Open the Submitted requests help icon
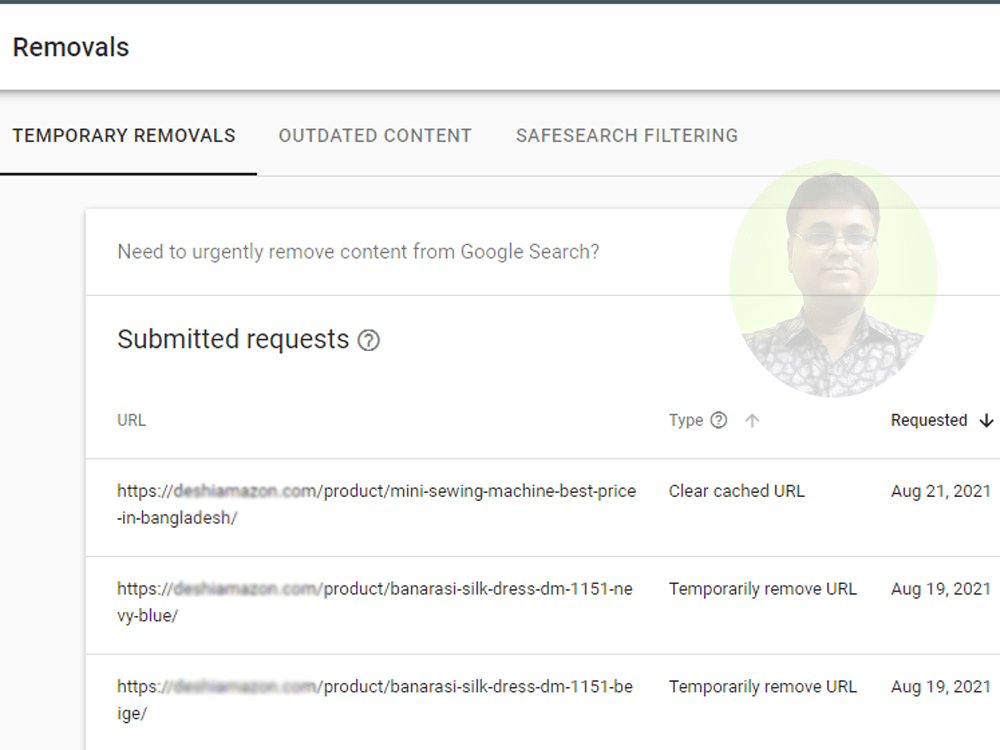 [369, 340]
